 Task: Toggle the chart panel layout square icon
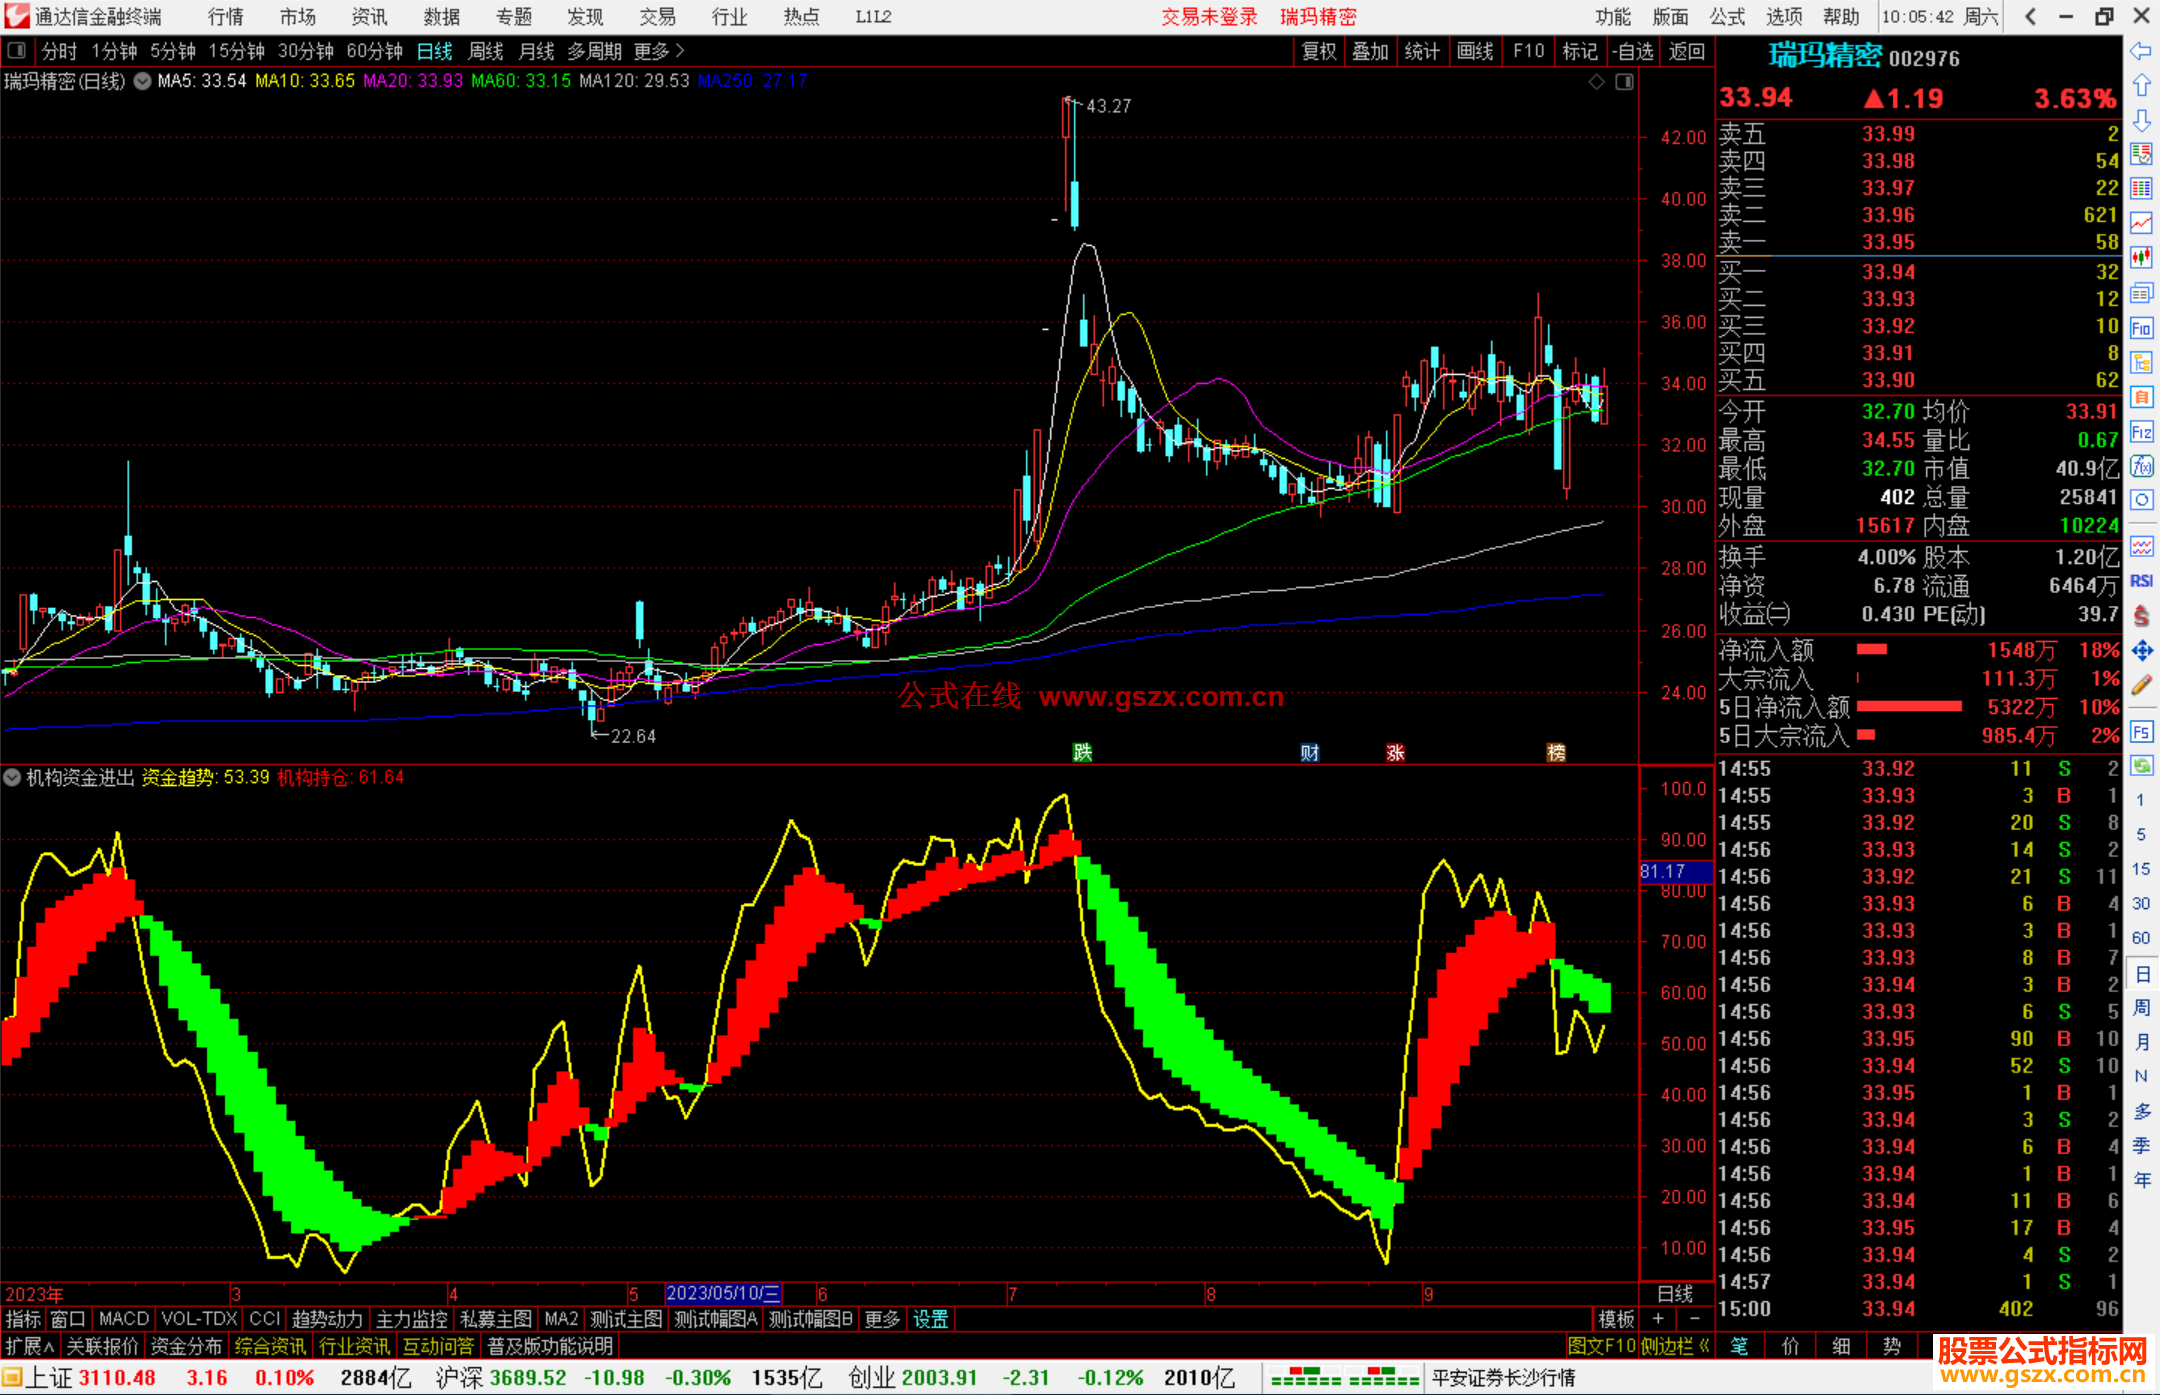click(1624, 82)
